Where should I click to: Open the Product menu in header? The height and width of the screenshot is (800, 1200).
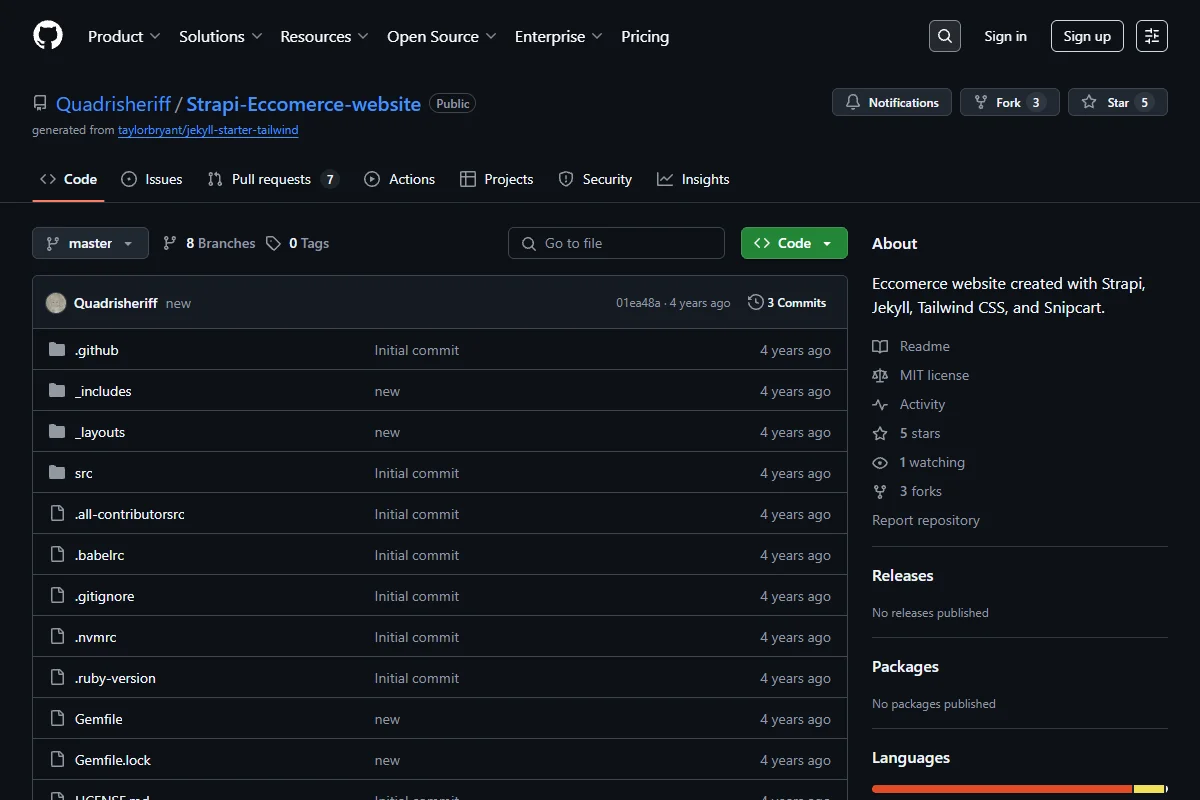coord(124,36)
